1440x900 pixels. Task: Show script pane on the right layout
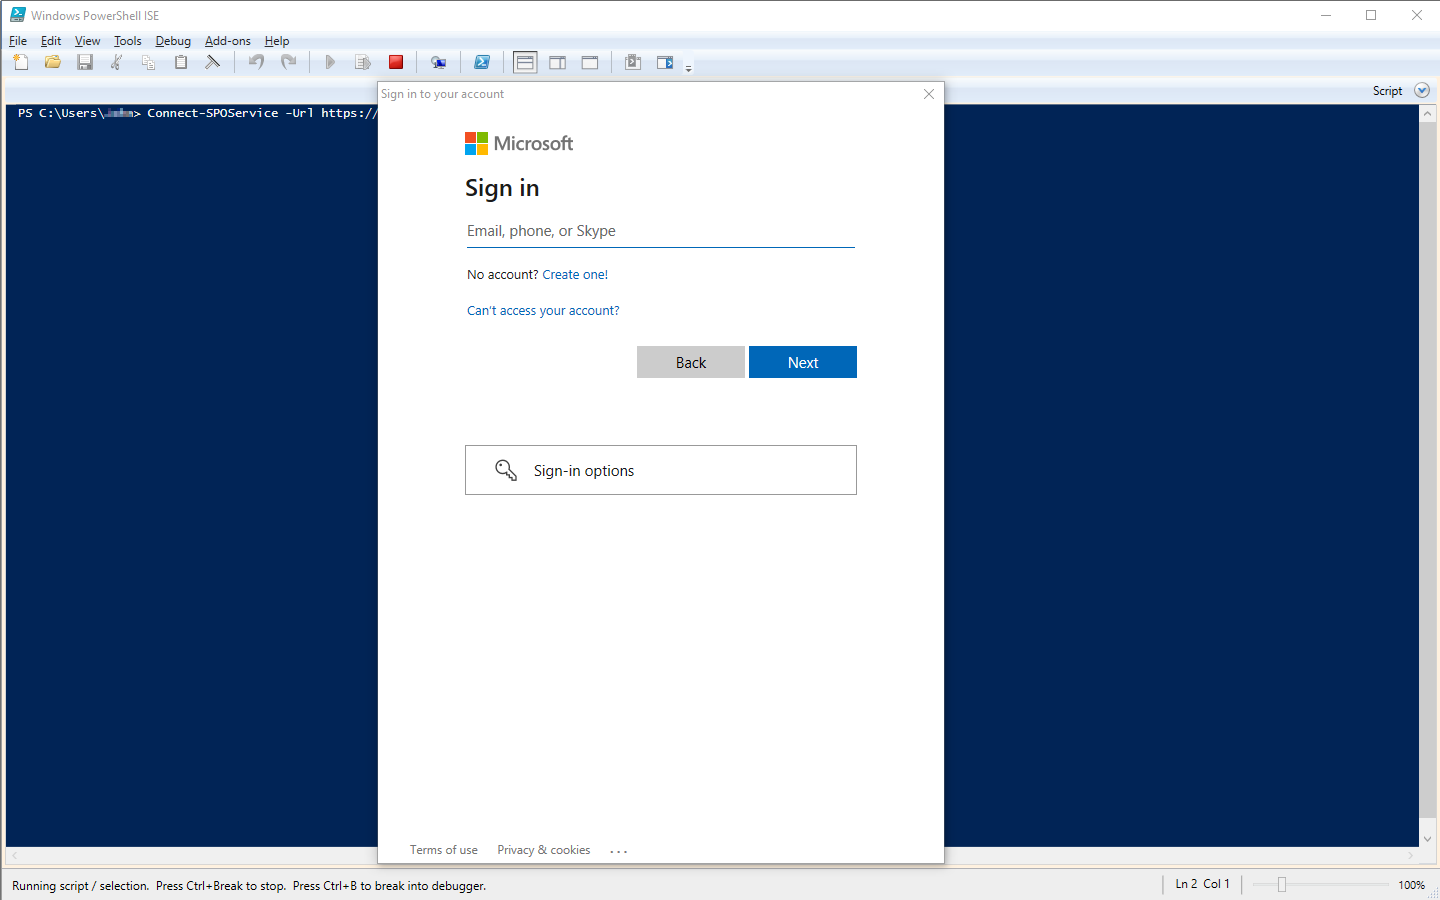(x=558, y=62)
